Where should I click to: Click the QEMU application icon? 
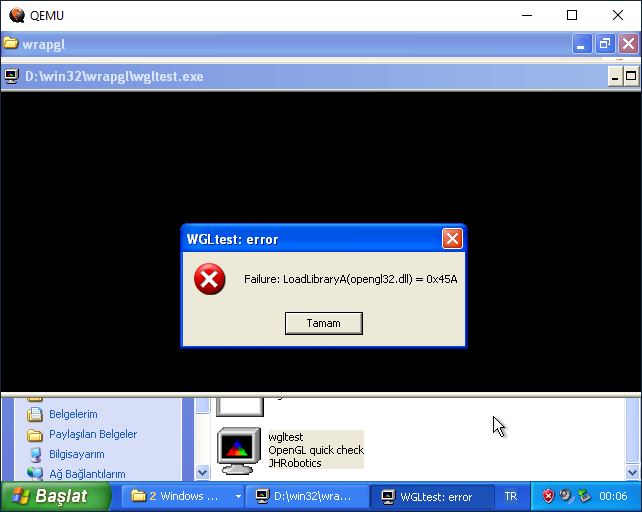click(x=17, y=15)
